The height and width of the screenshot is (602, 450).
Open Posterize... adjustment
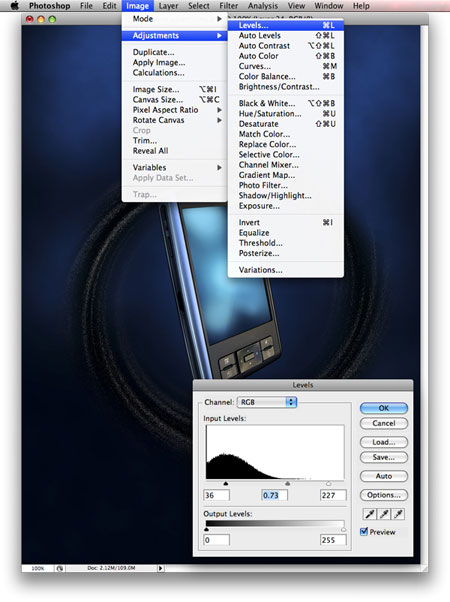tap(286, 253)
